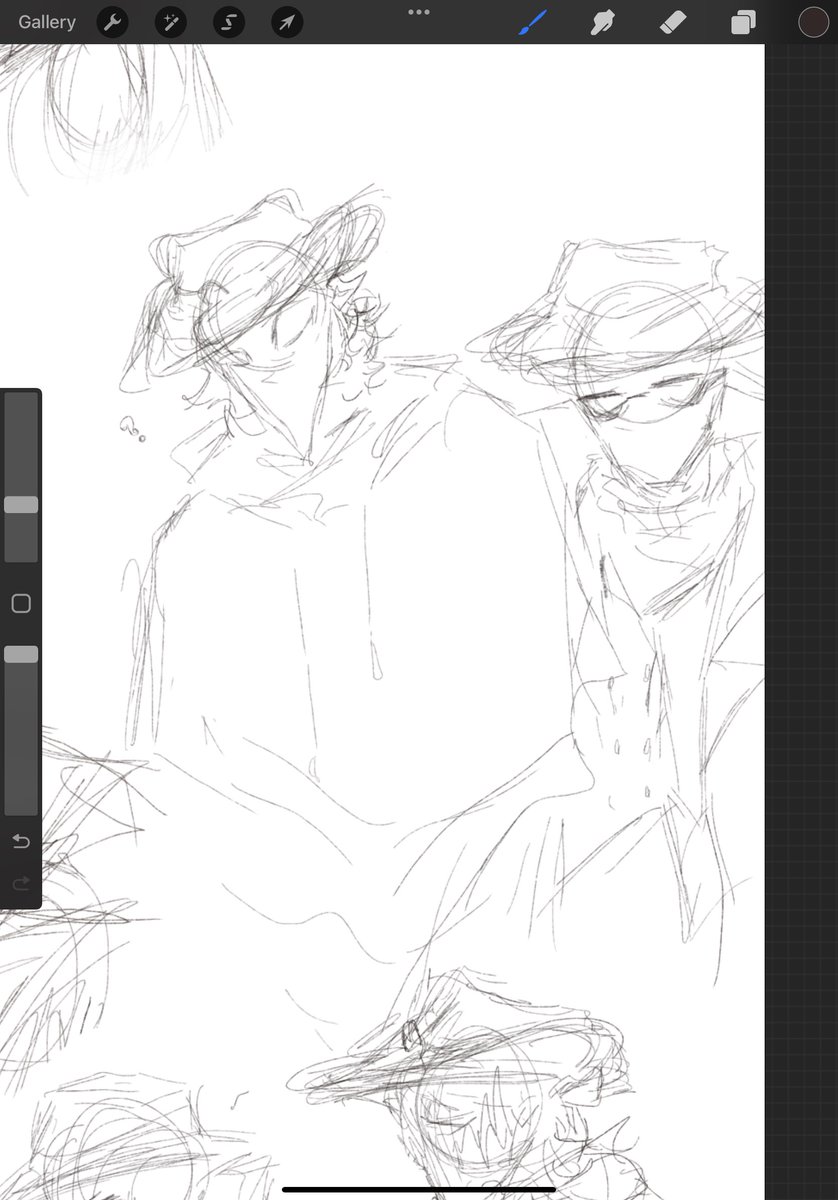Redo the last undone stroke
Viewport: 838px width, 1200px height.
click(x=21, y=883)
